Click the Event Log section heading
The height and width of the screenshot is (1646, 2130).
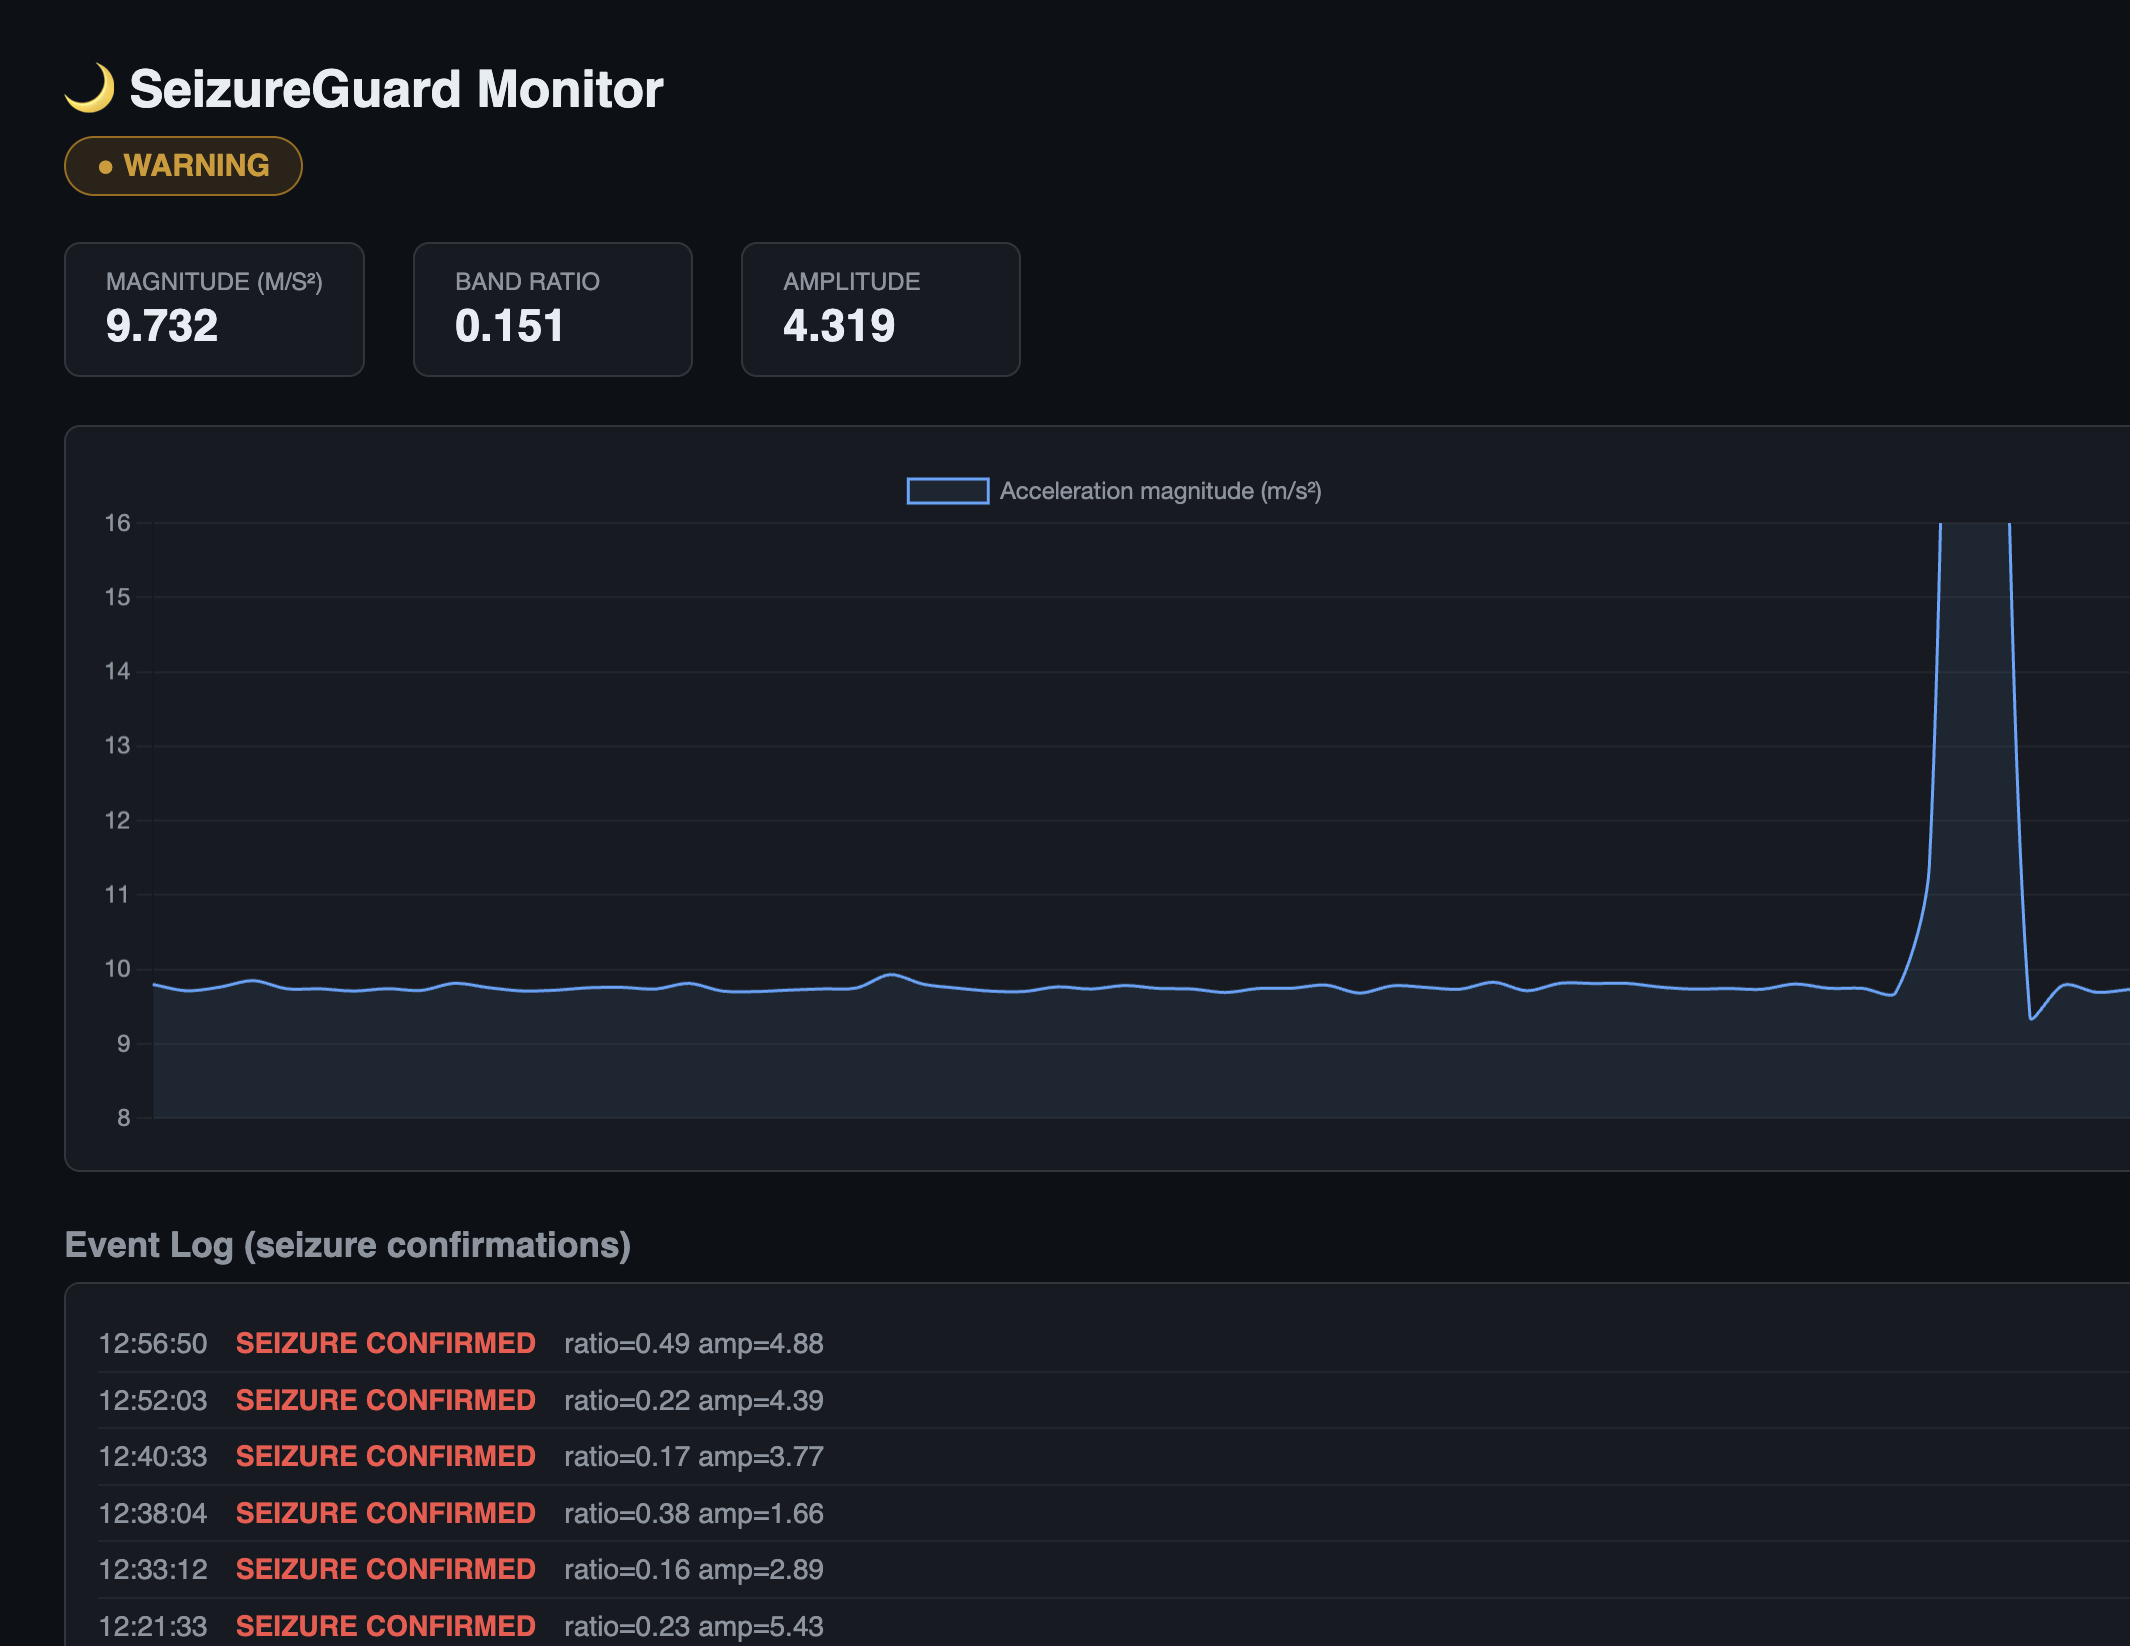(x=347, y=1245)
